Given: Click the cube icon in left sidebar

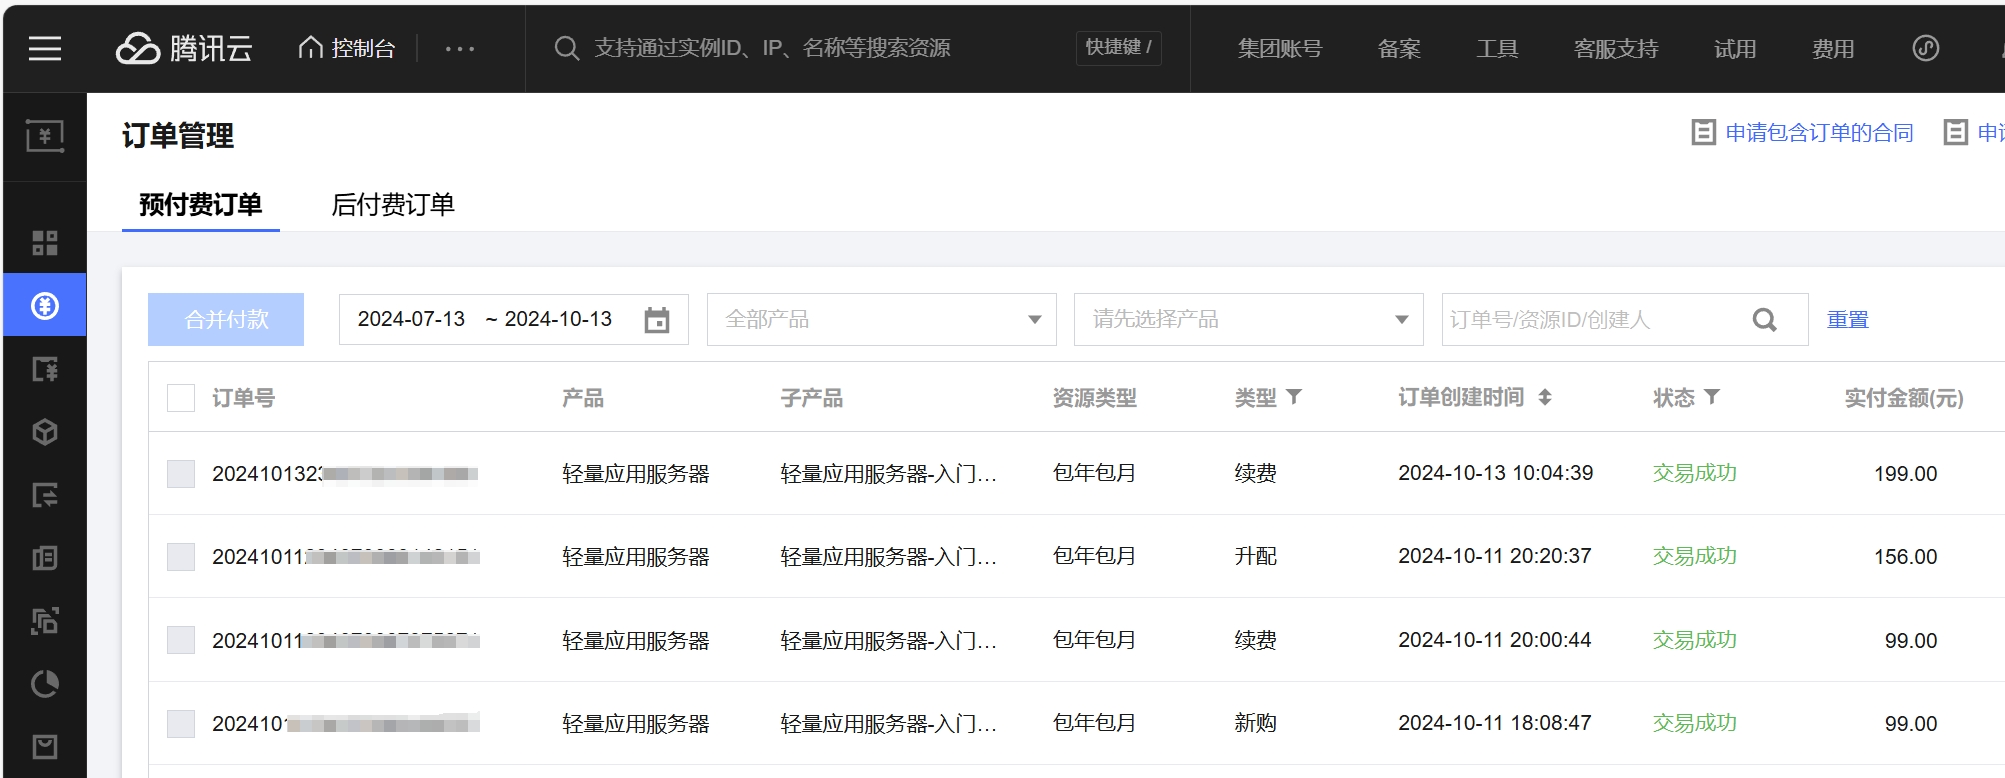Looking at the screenshot, I should pos(45,432).
